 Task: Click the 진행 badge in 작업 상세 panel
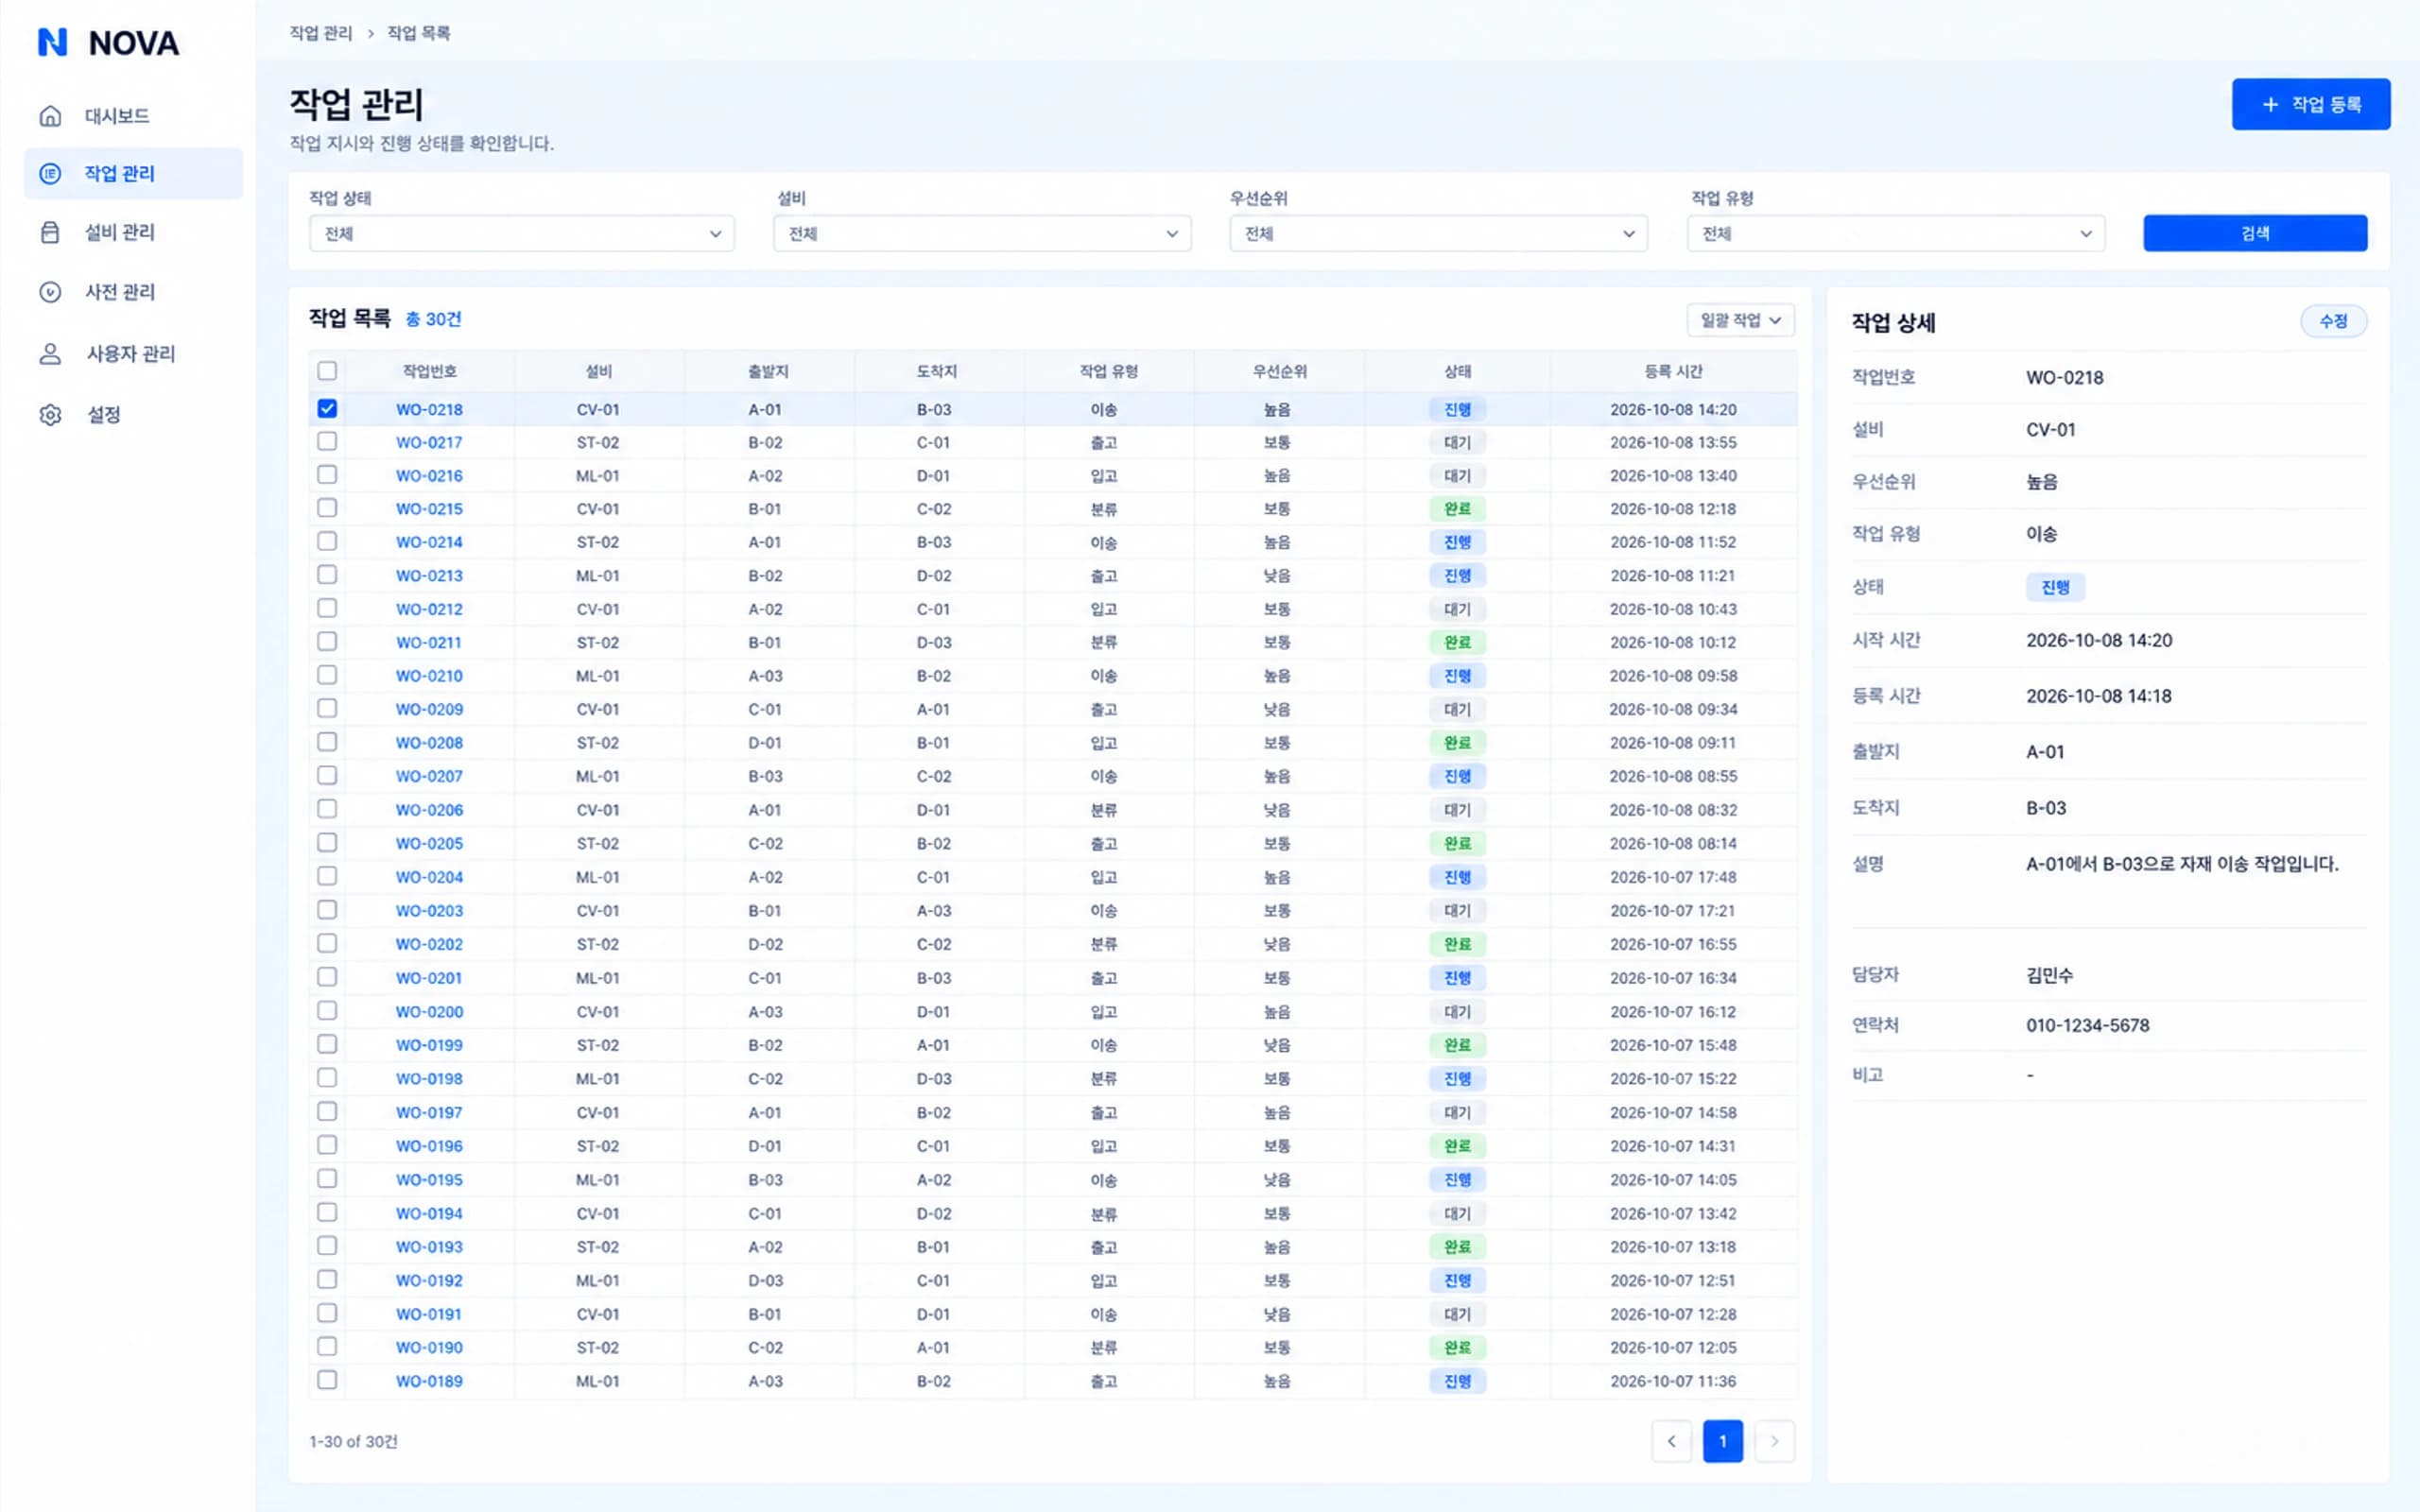[x=2055, y=587]
